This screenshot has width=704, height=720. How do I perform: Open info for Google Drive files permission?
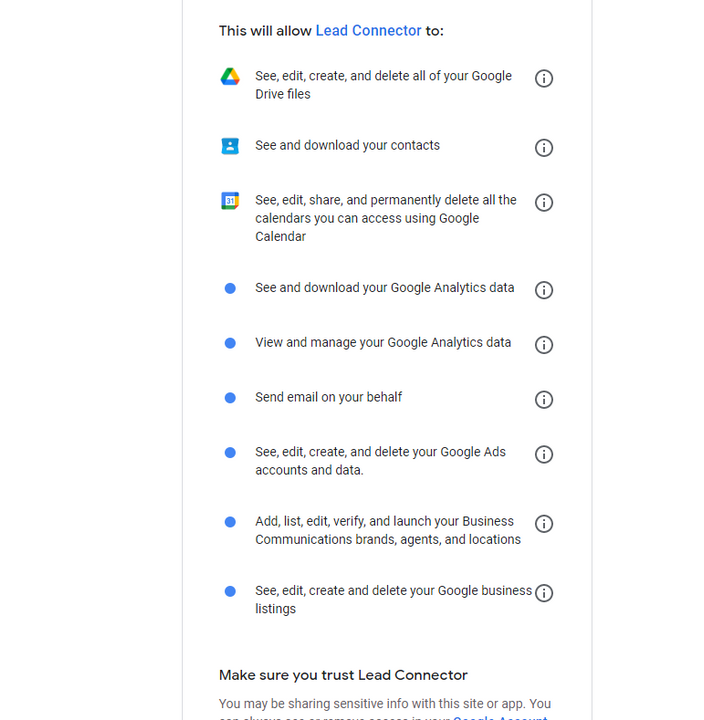[x=544, y=79]
